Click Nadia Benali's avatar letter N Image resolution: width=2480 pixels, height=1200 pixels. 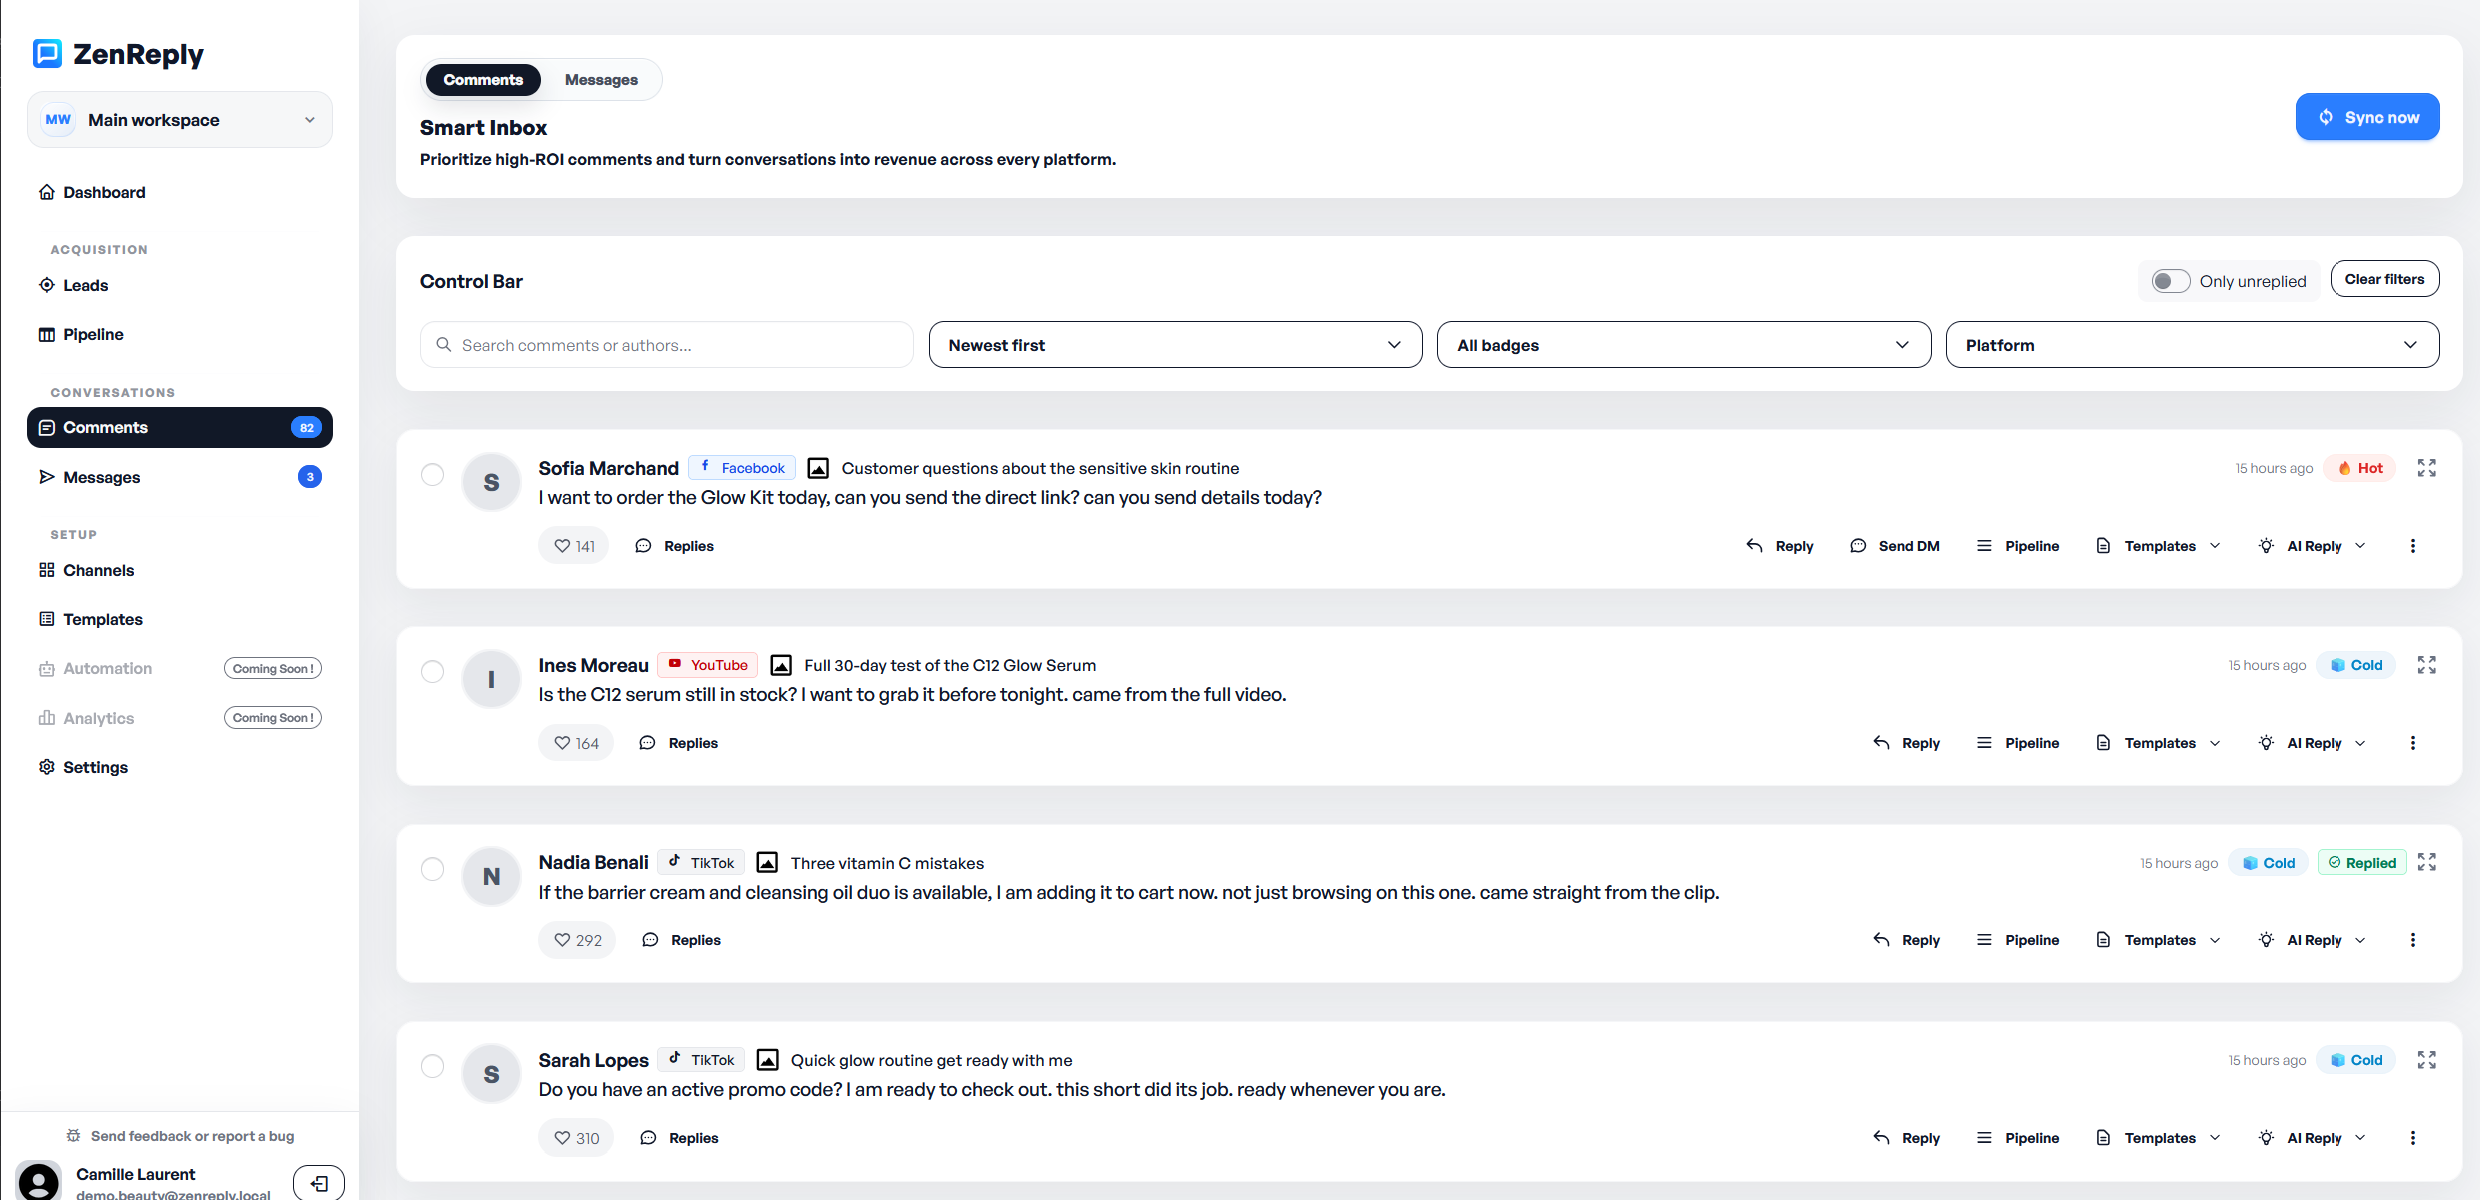point(491,876)
